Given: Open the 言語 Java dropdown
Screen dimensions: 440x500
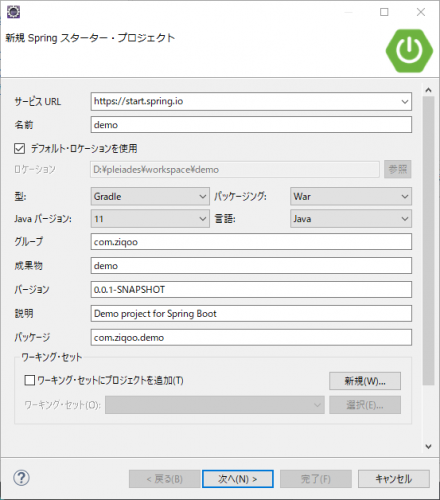Looking at the screenshot, I should [351, 219].
